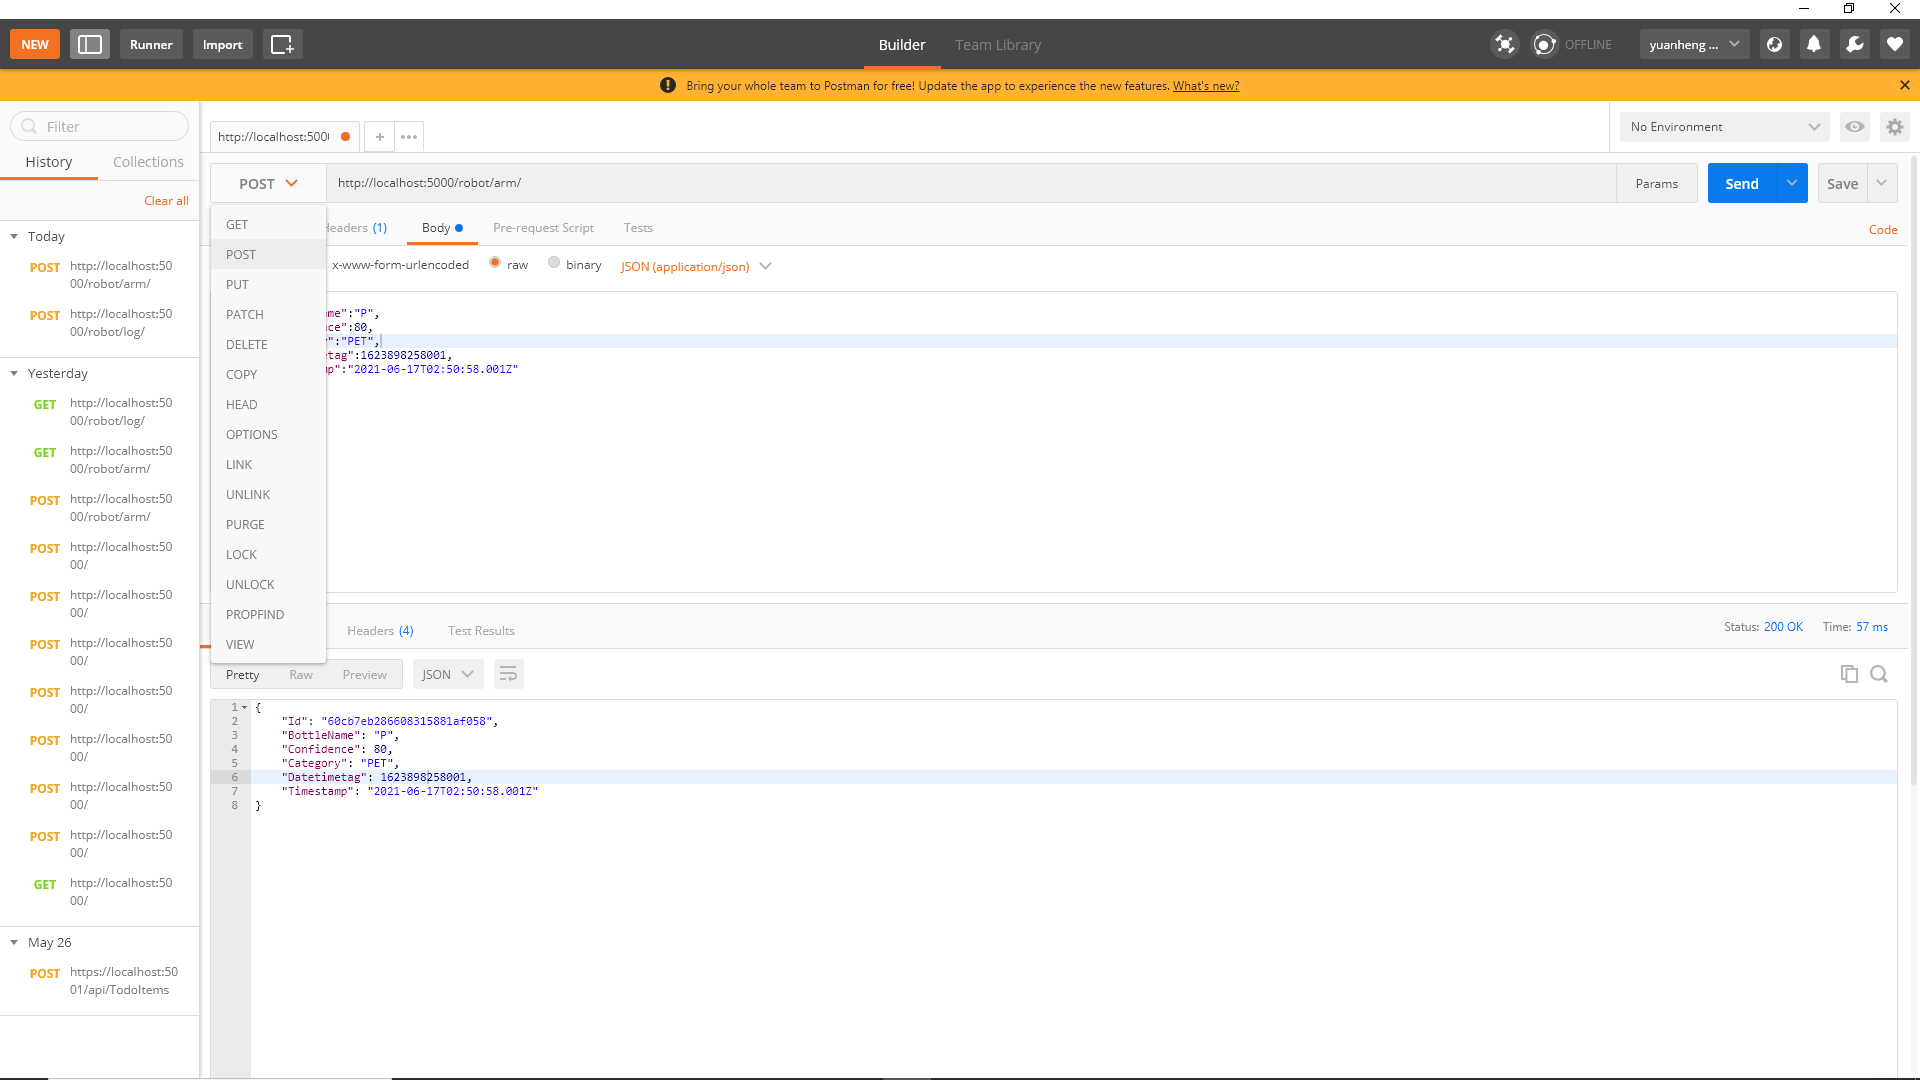This screenshot has height=1080, width=1920.
Task: Switch to the Collections tab
Action: 148,162
